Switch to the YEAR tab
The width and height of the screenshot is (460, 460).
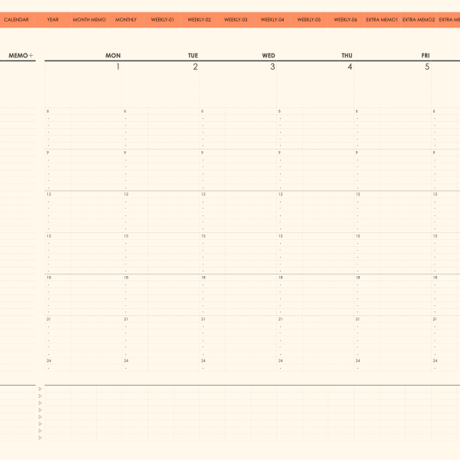[53, 20]
